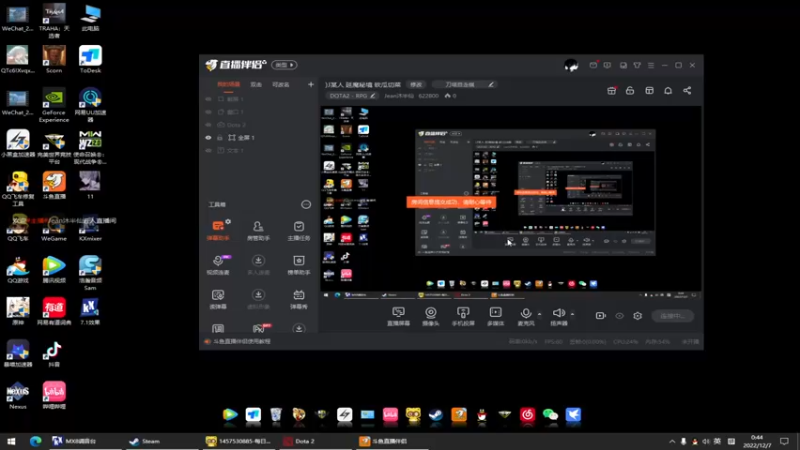Open the skin (shirt) icon in title bar
Image resolution: width=800 pixels, height=450 pixels.
pyautogui.click(x=637, y=65)
